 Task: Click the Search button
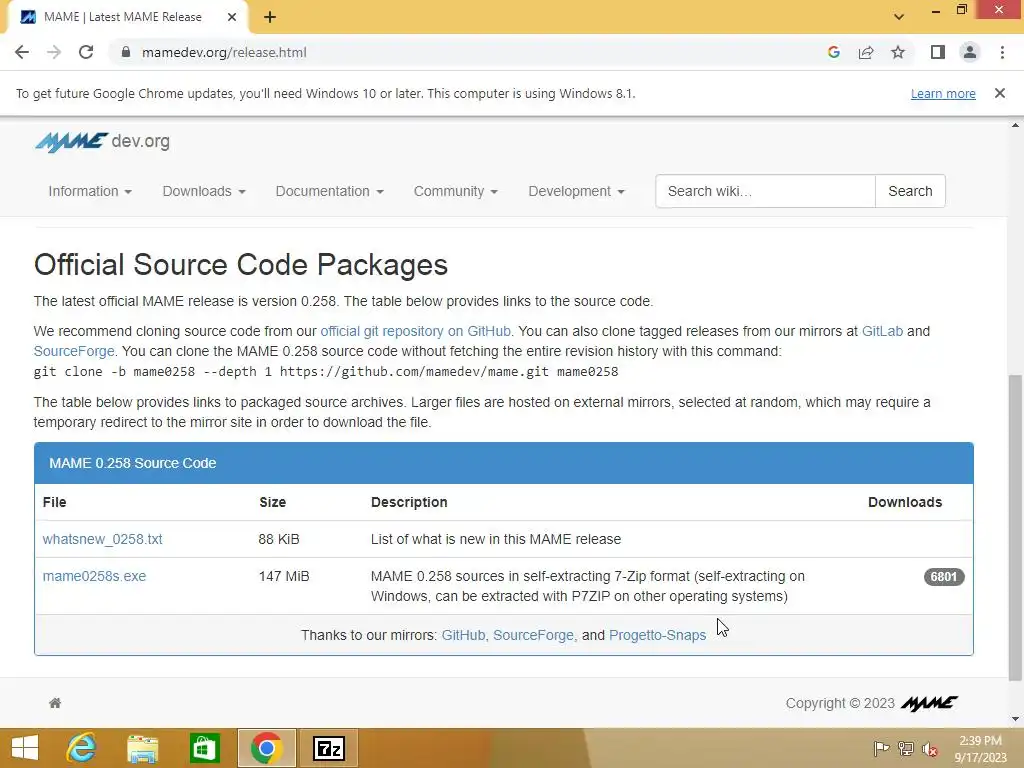pos(910,191)
